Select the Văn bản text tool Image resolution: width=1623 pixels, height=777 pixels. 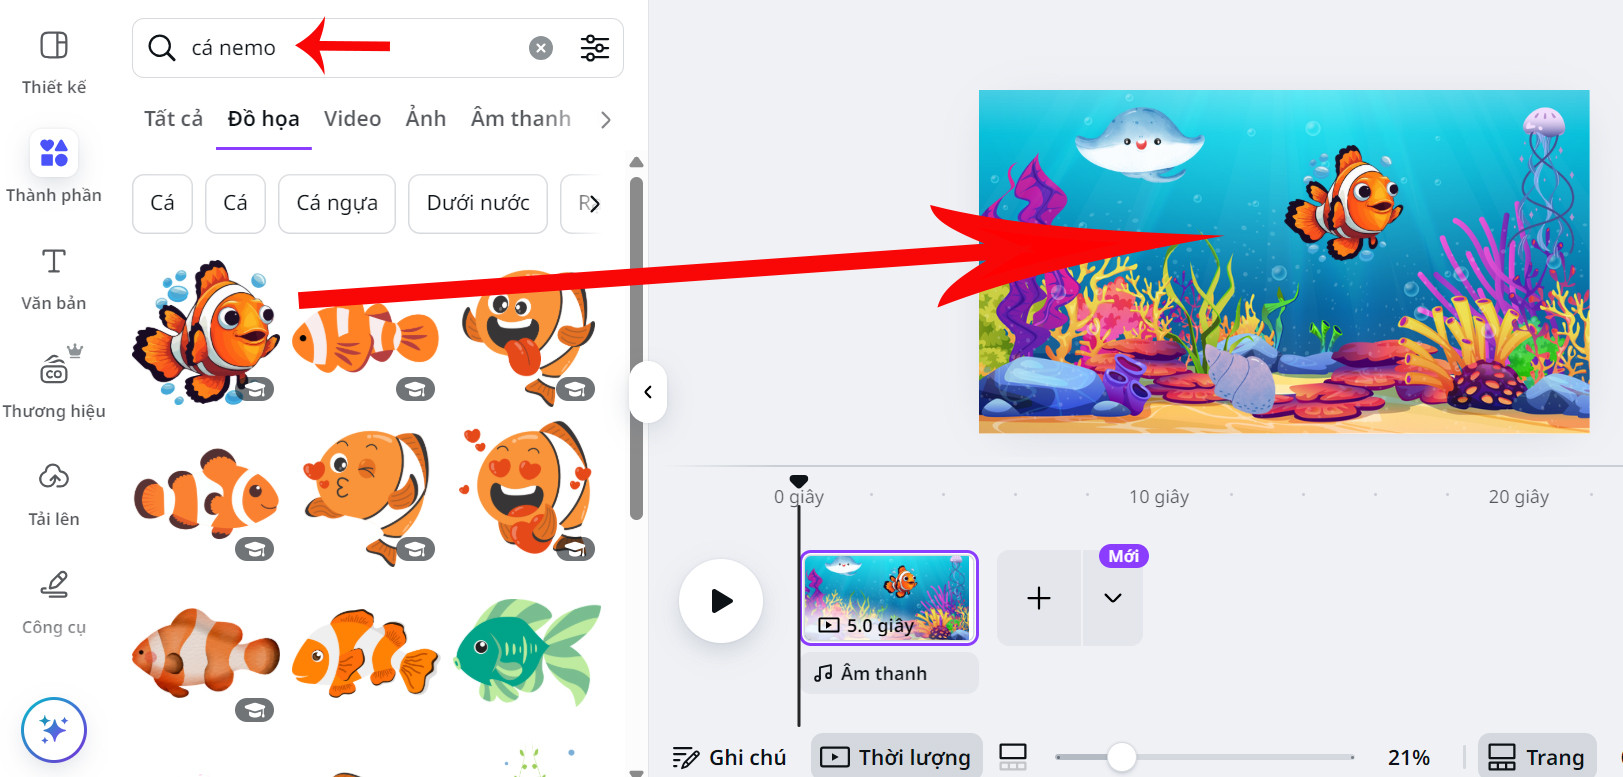point(54,278)
